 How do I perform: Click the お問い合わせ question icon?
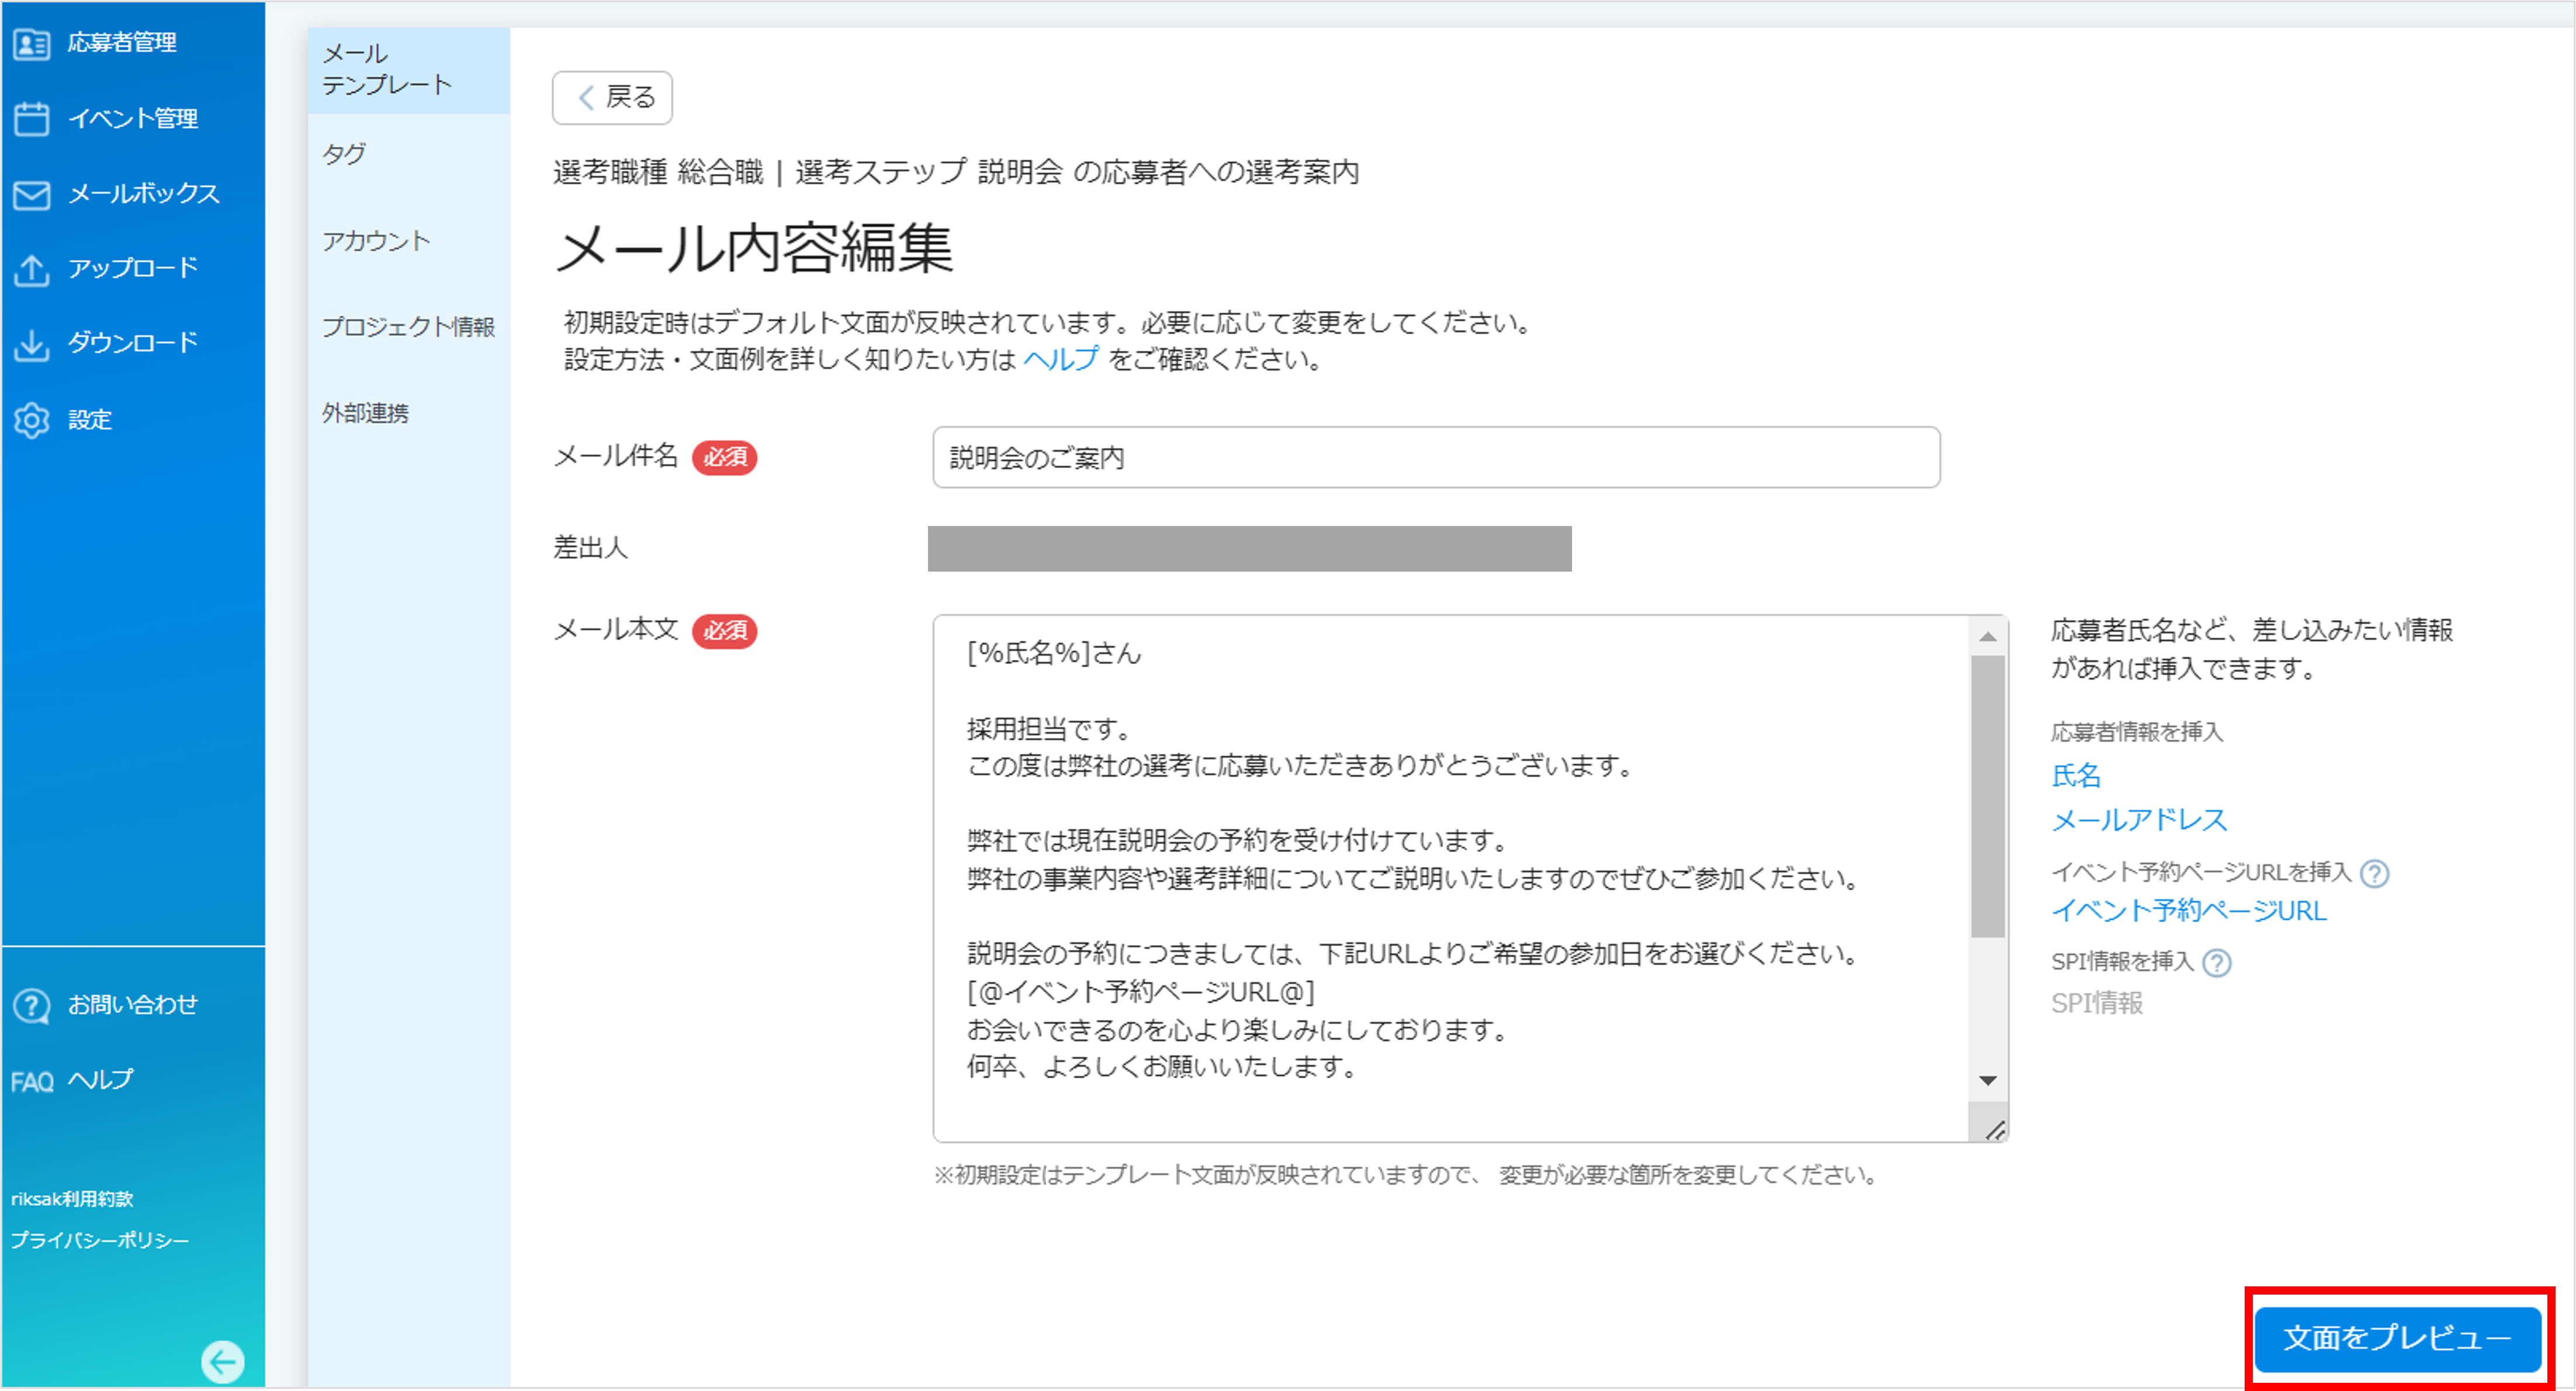[x=32, y=1005]
